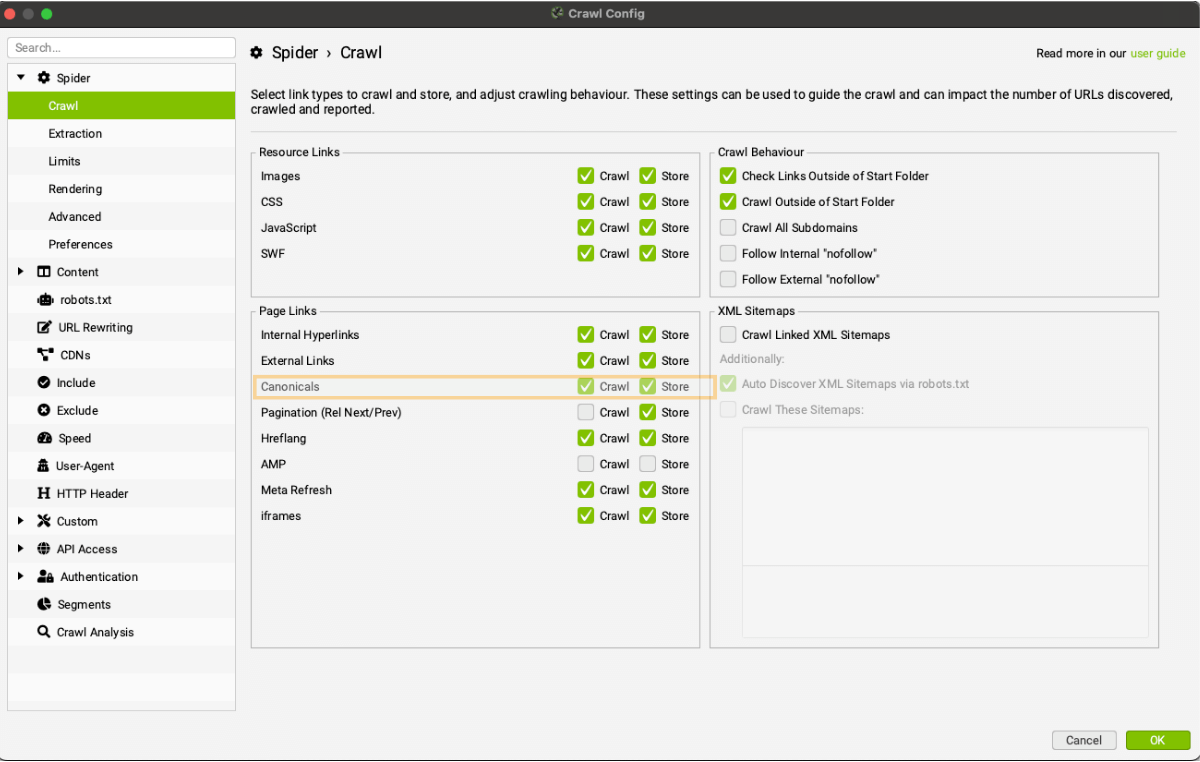Follow the user guide link
Image resolution: width=1200 pixels, height=762 pixels.
[x=1158, y=53]
